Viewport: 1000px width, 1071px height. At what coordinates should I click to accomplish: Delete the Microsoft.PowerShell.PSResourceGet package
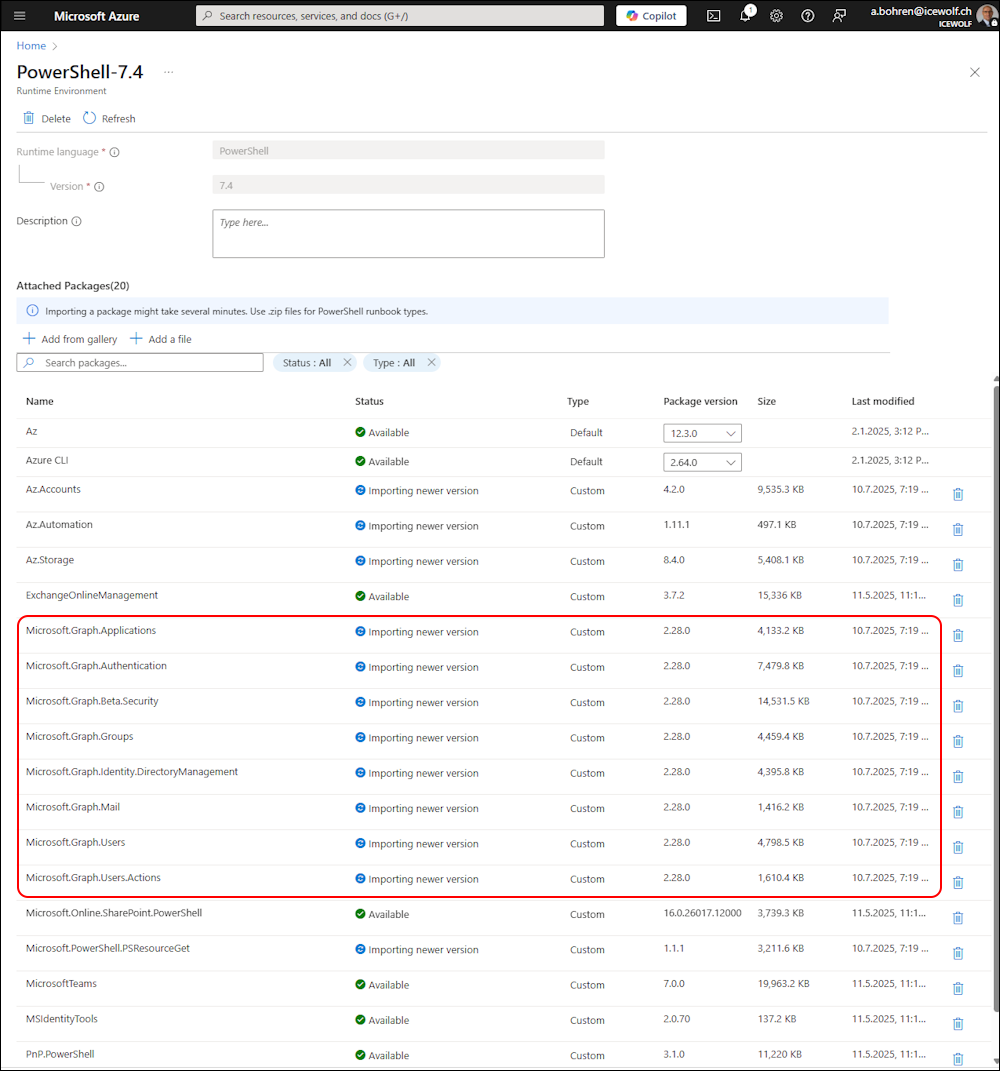coord(958,954)
